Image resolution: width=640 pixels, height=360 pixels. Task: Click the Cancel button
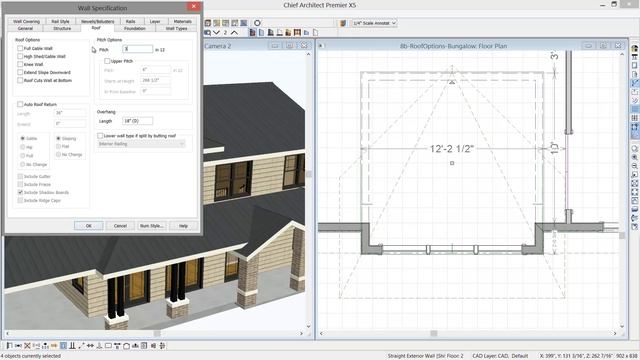click(120, 225)
